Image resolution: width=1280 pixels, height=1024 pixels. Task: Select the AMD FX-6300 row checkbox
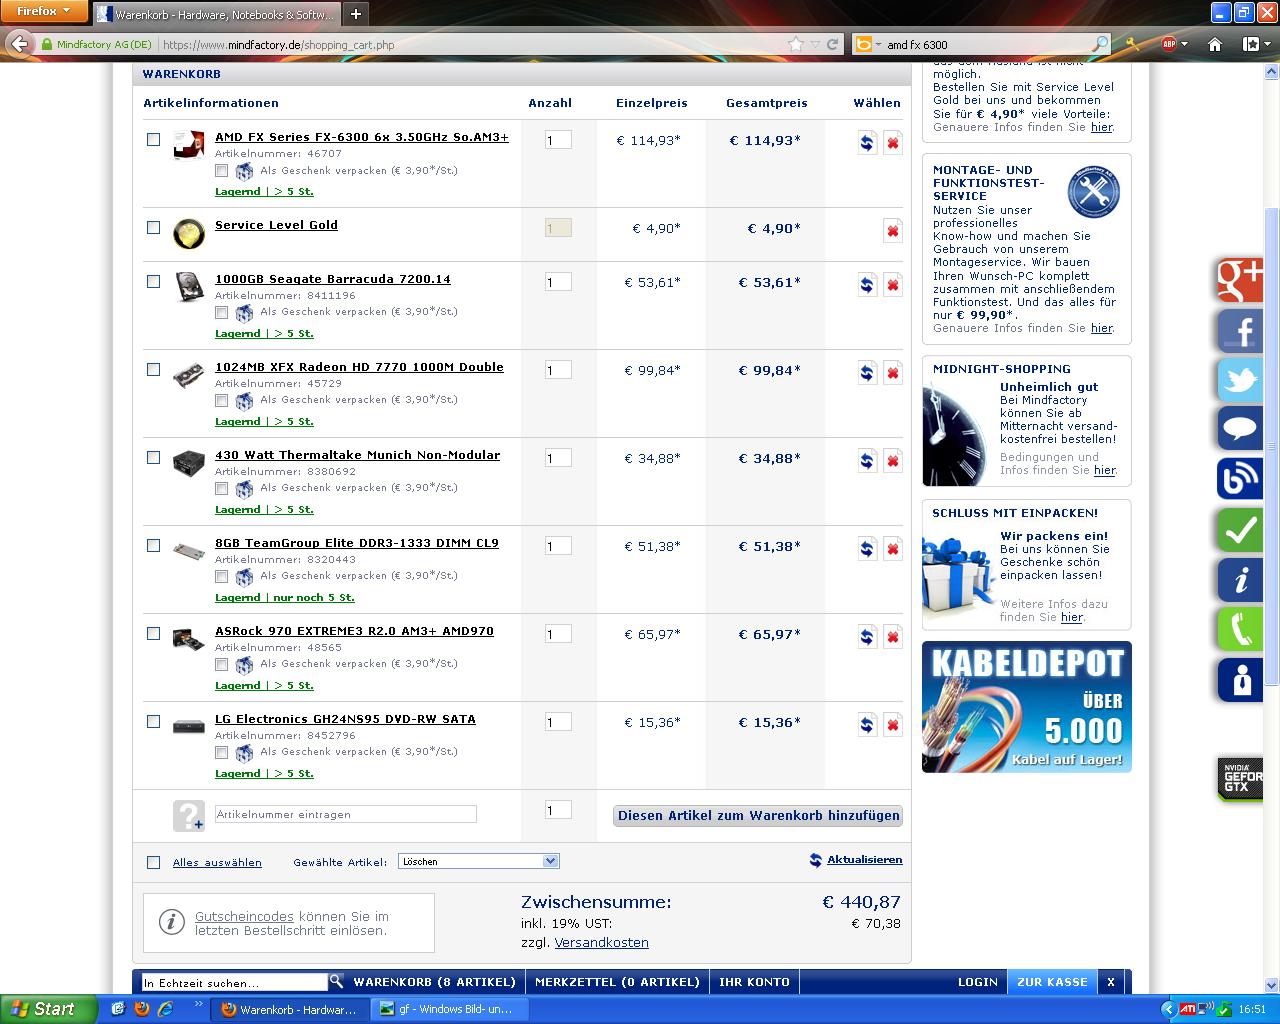pyautogui.click(x=153, y=139)
